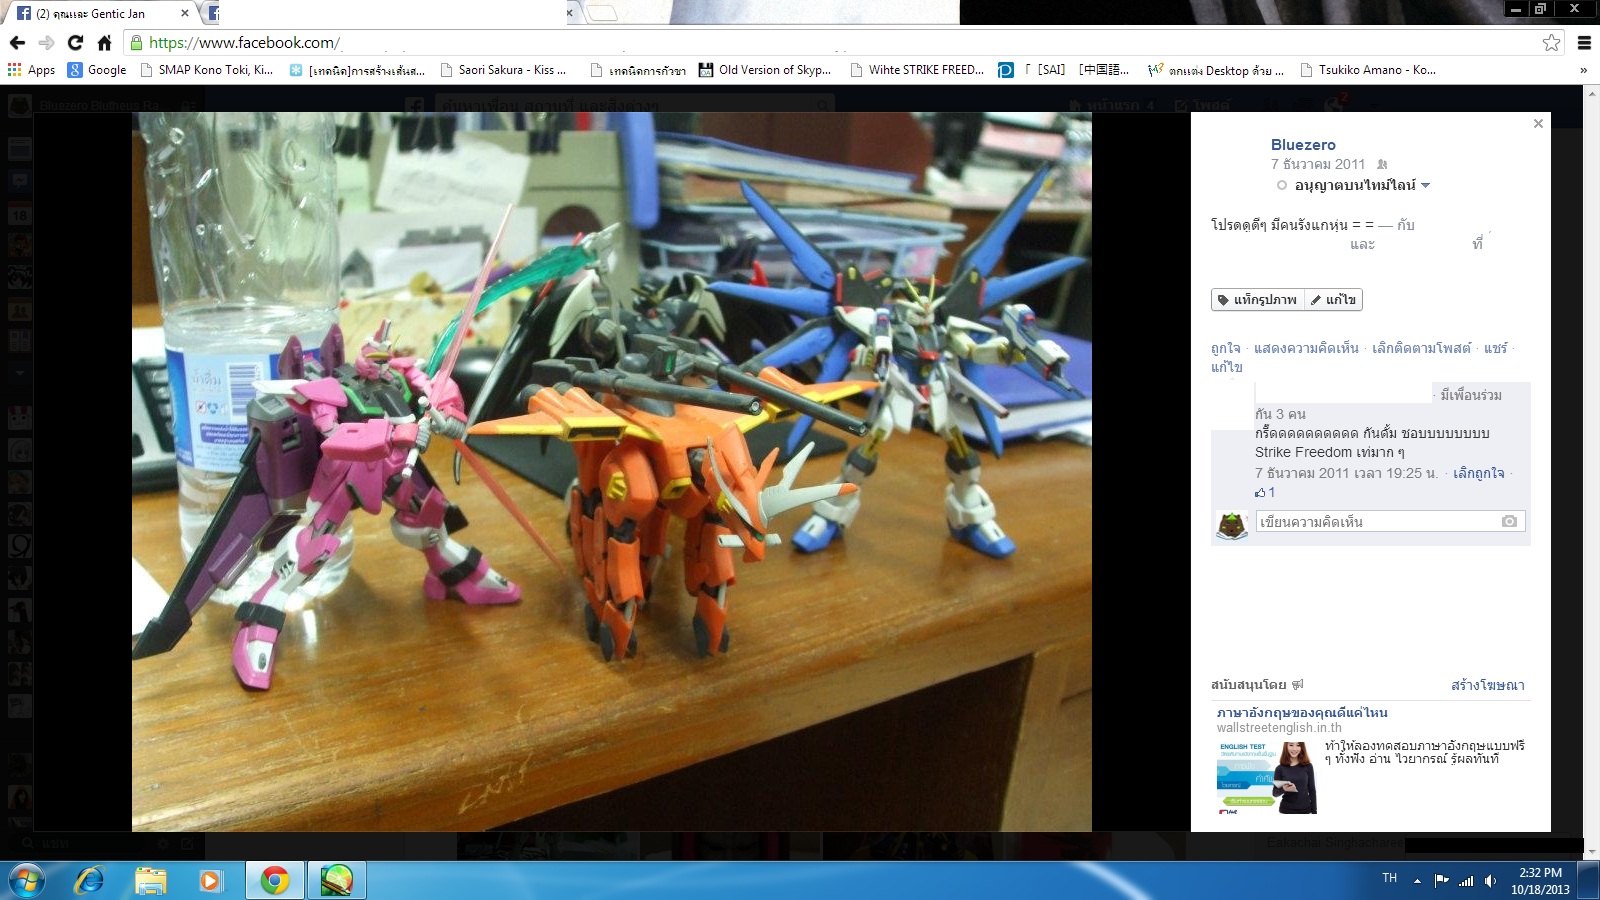1600x900 pixels.
Task: Click the แสดงความคิดเห็น comment link
Action: point(1306,348)
